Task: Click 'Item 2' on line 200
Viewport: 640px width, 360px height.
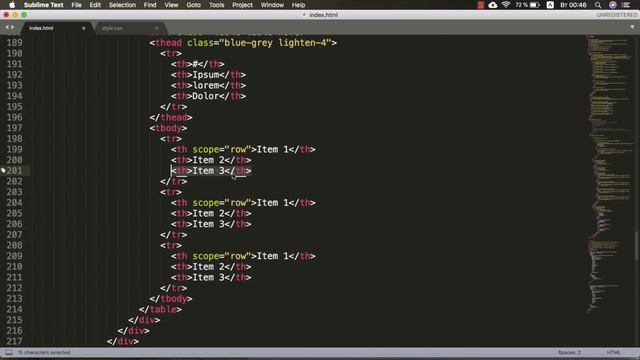Action: point(208,160)
